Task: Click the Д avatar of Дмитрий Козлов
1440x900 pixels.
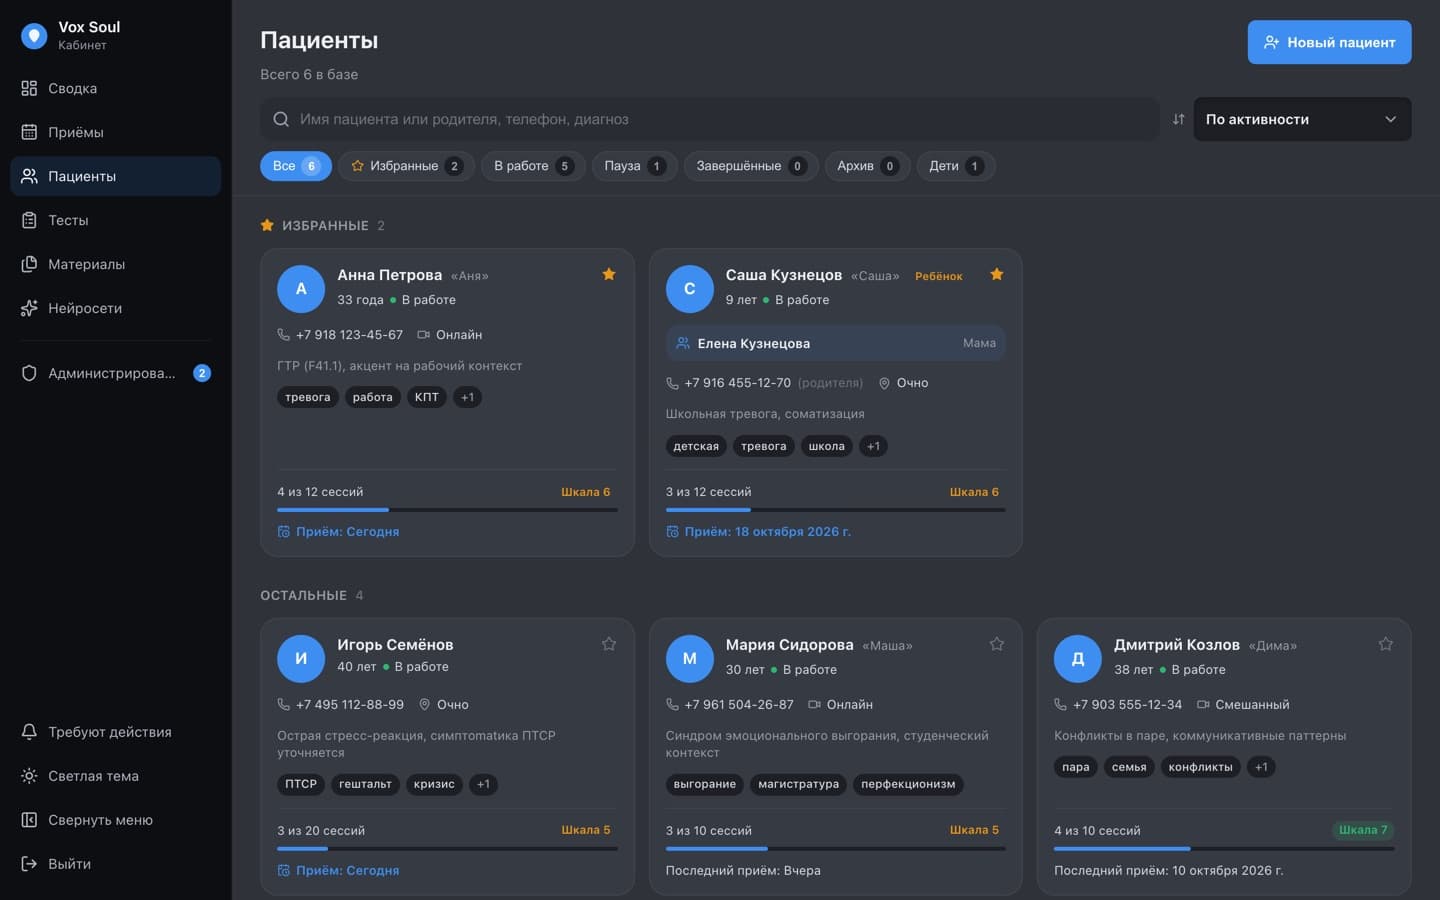Action: point(1078,659)
